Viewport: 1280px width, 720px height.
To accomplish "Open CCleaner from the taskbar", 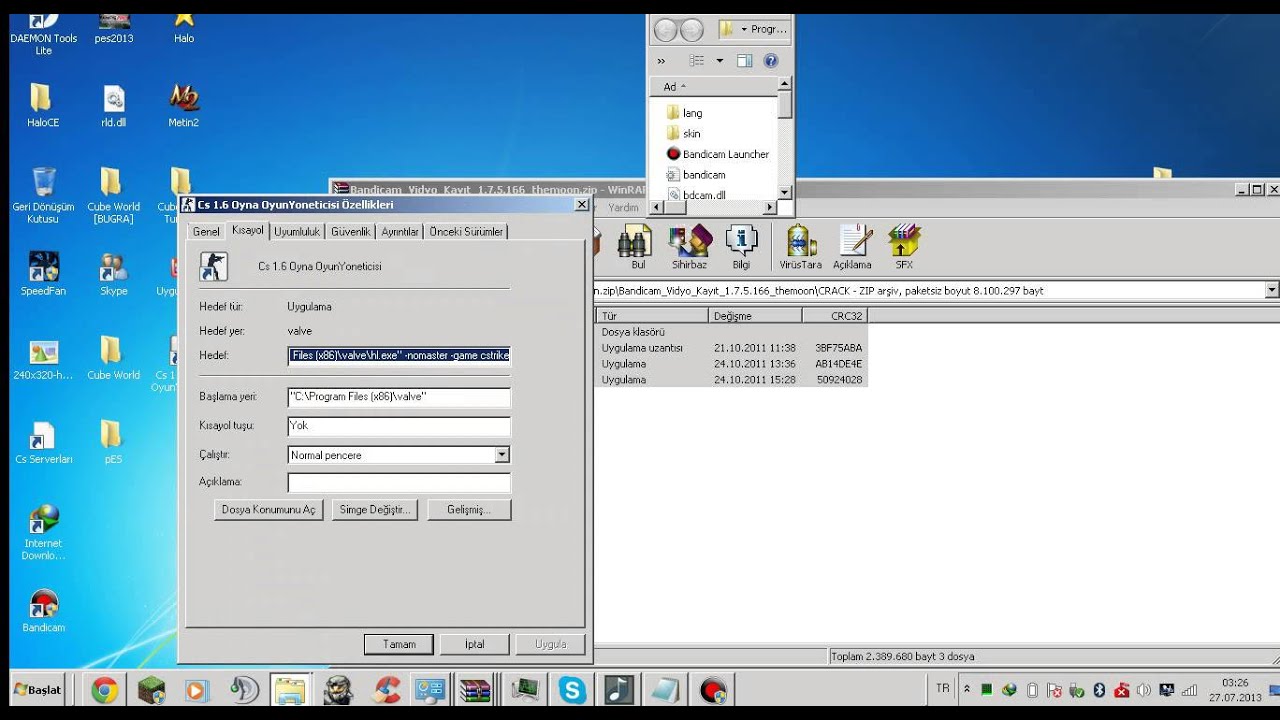I will [385, 690].
